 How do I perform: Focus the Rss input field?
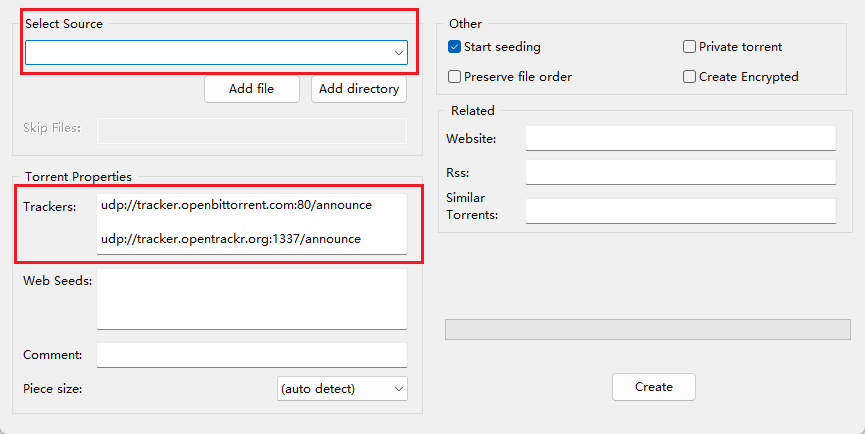(x=680, y=173)
